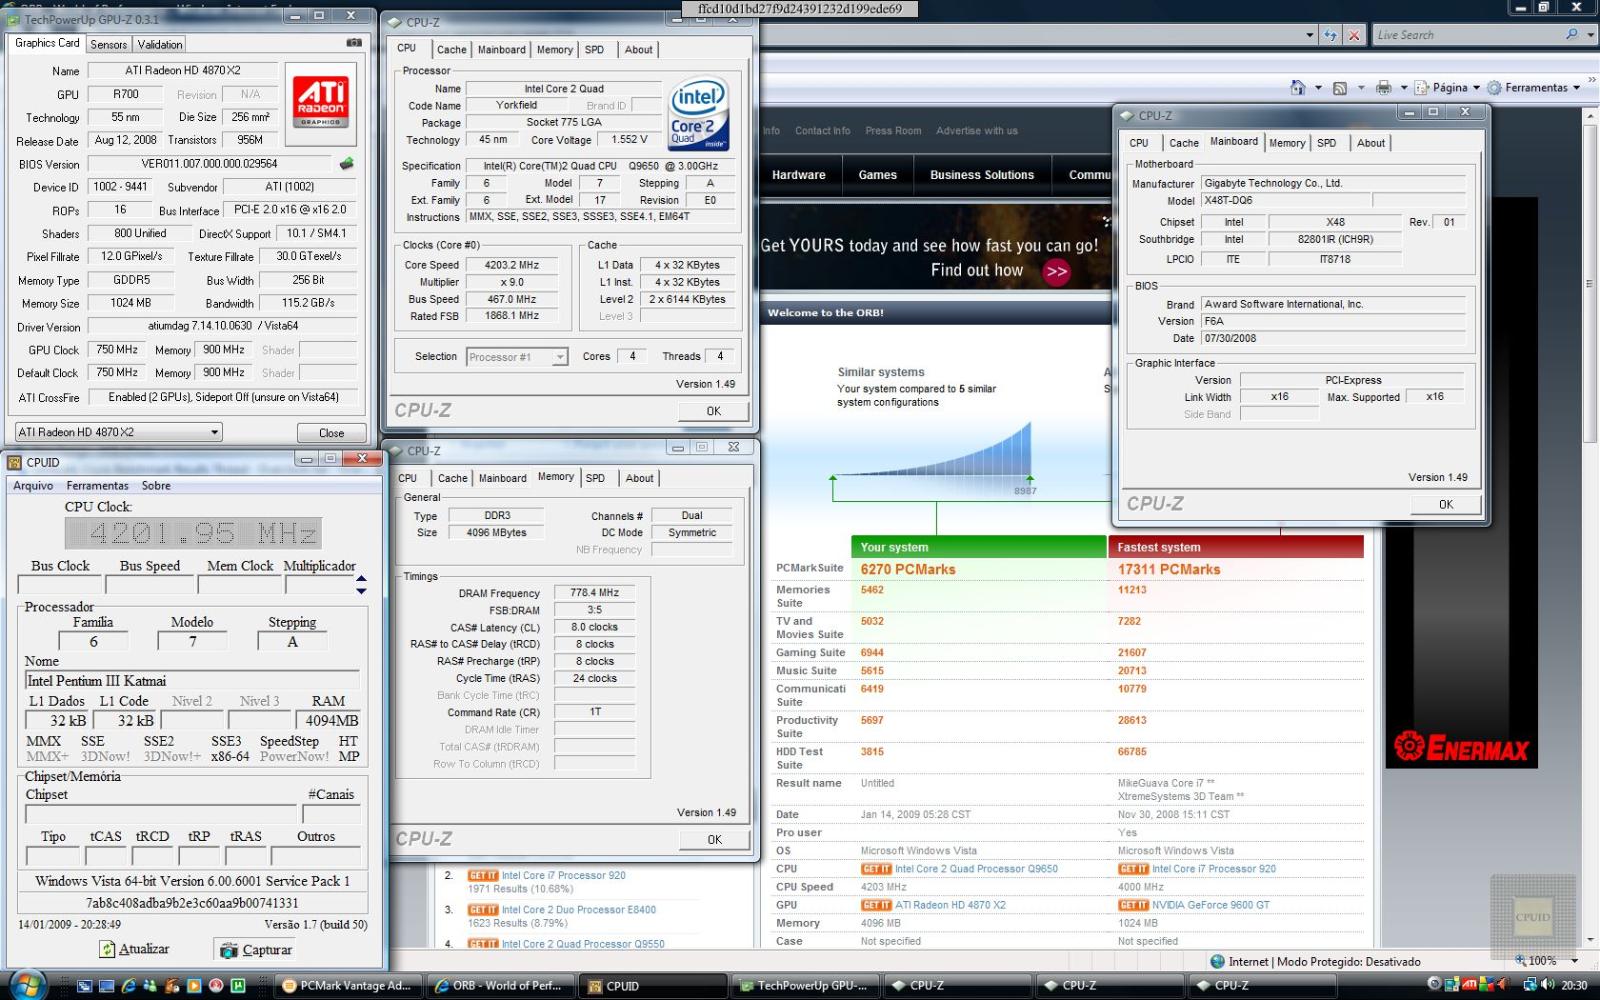Click the NVIDIA GeForce 9600 GT link
The image size is (1600, 1000).
pos(1210,905)
